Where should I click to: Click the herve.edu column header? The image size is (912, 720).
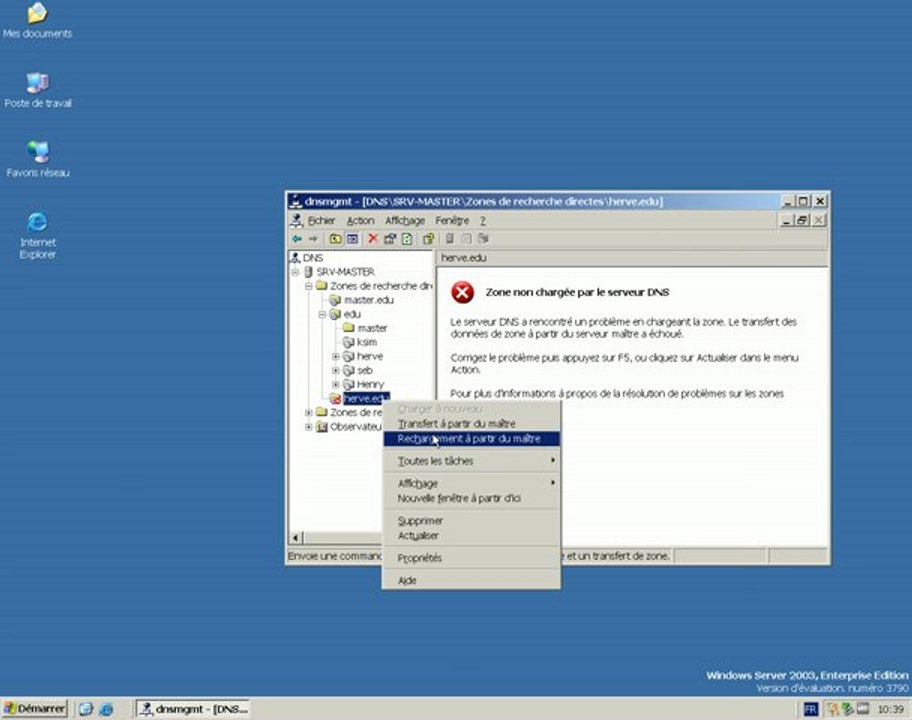coord(632,258)
